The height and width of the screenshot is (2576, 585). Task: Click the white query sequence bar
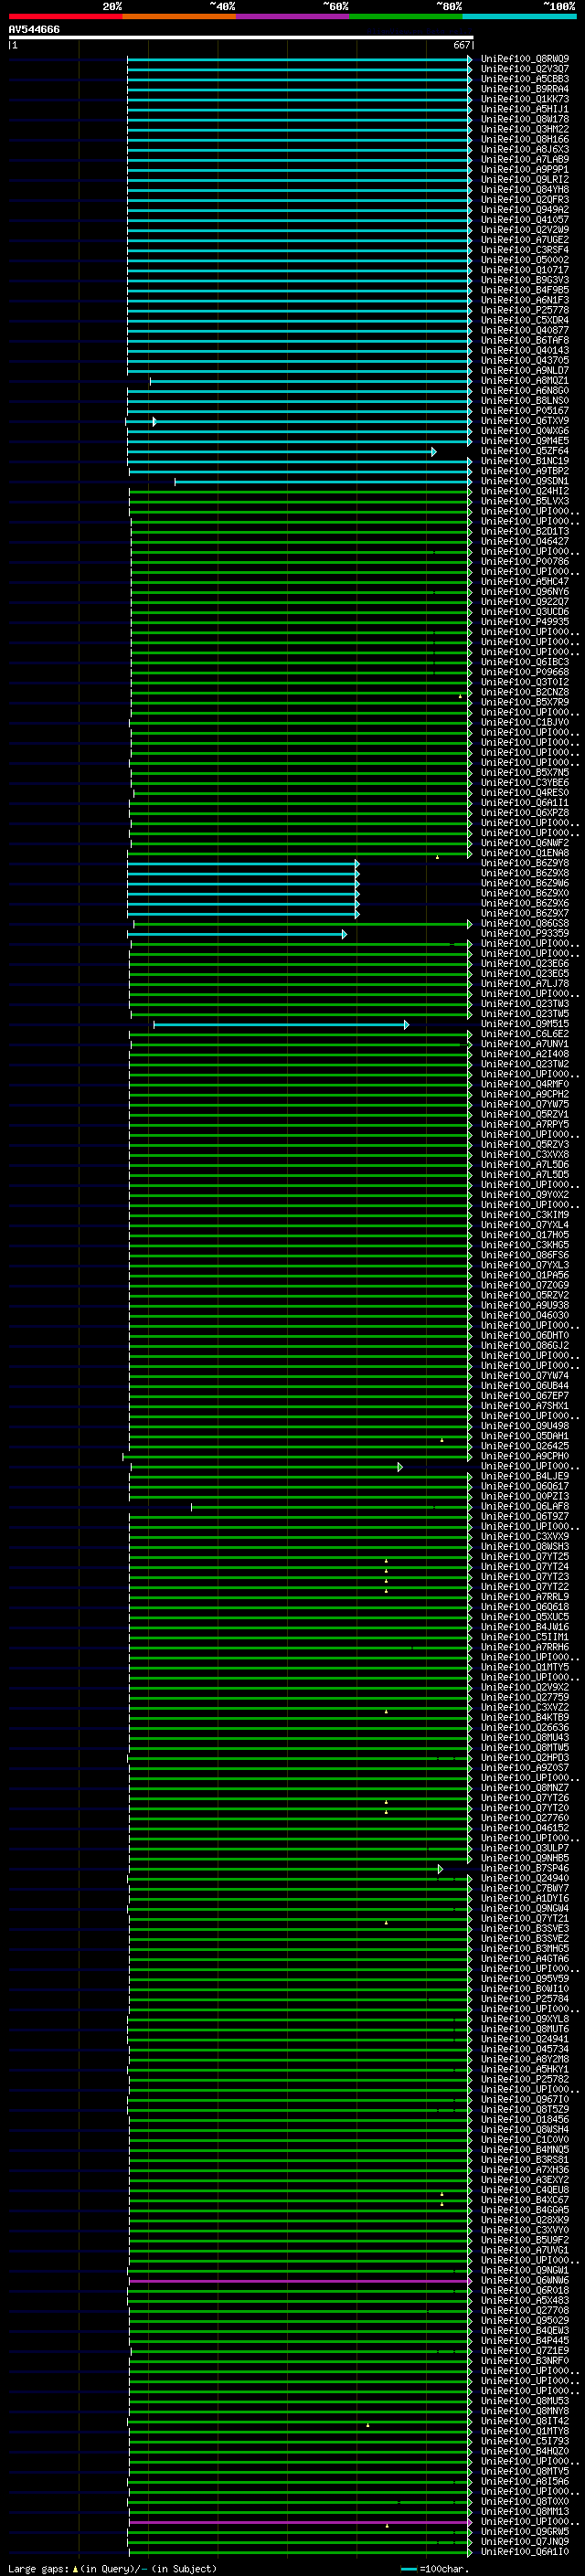point(241,37)
